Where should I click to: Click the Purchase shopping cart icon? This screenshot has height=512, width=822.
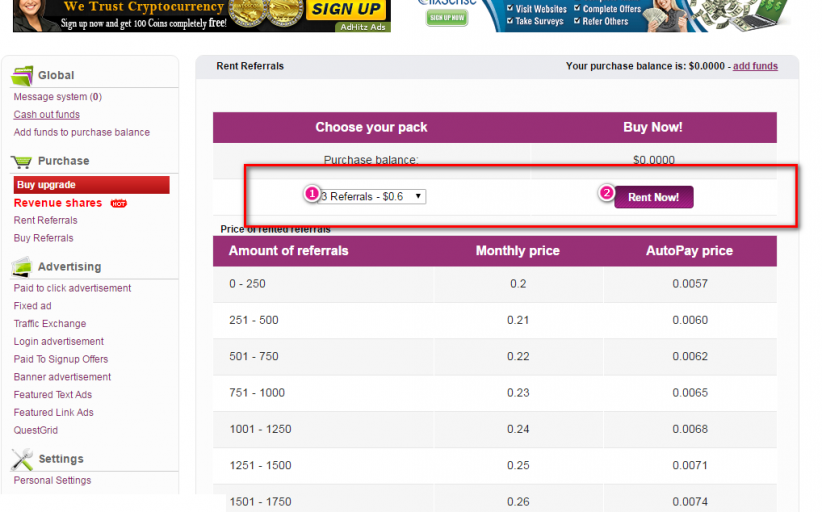pos(22,161)
